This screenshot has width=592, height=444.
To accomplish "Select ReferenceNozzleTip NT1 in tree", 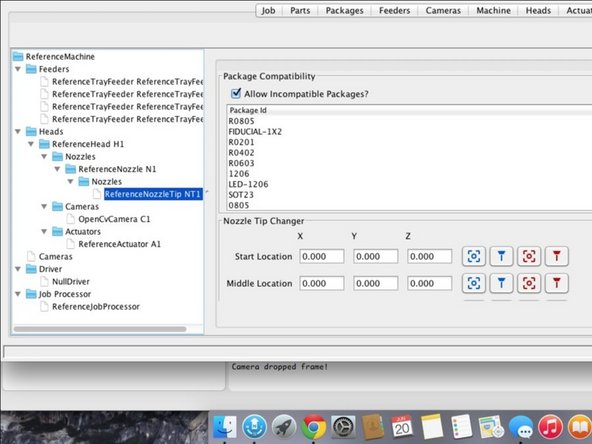I will click(x=153, y=194).
